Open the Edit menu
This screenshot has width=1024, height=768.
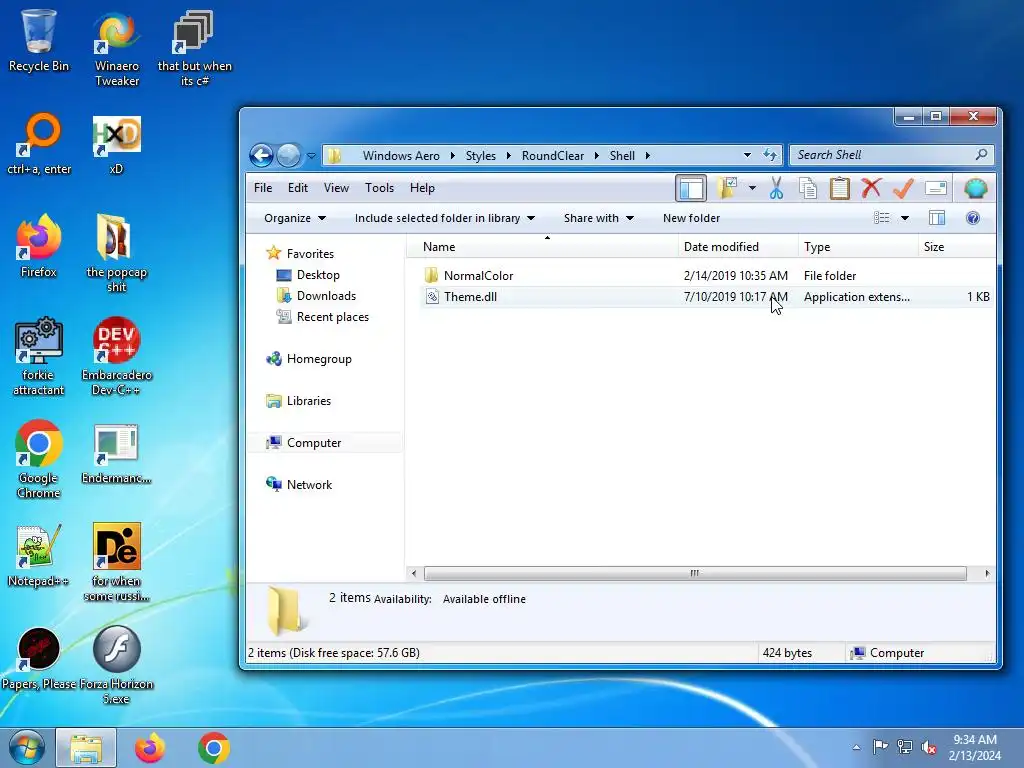[298, 188]
